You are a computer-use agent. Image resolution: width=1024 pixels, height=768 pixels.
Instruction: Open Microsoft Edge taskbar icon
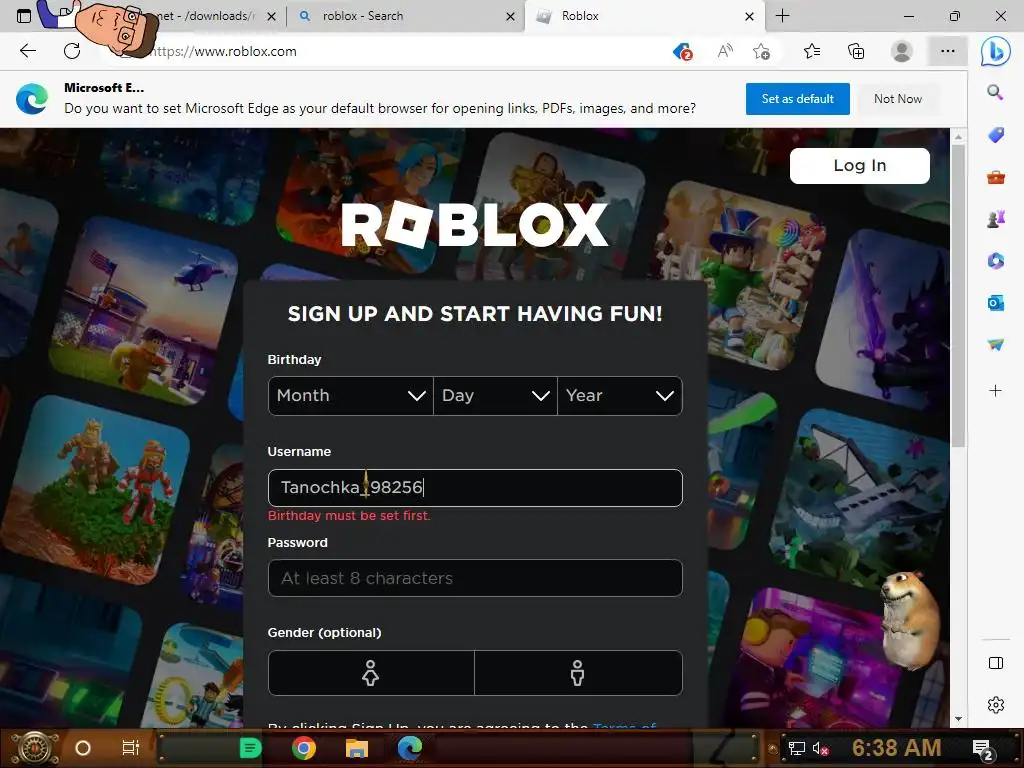(x=409, y=748)
